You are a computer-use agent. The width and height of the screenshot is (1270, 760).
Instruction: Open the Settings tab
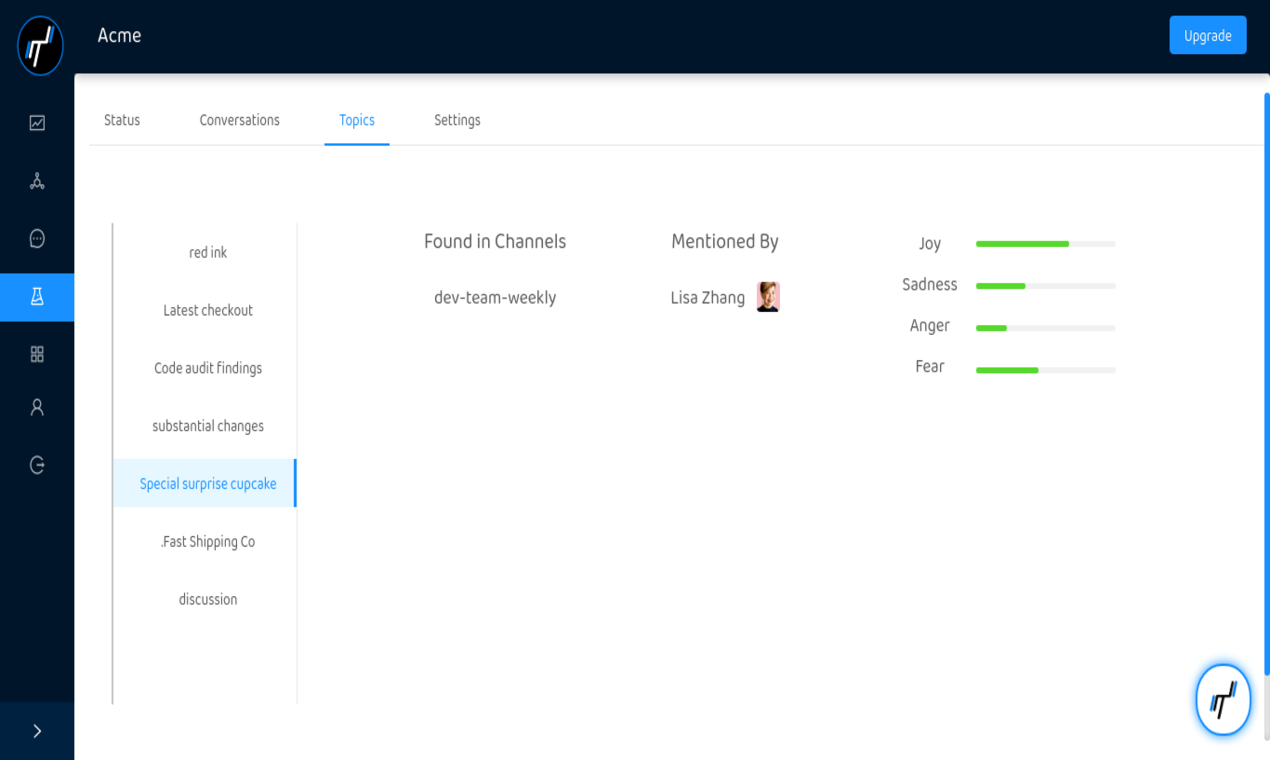457,120
